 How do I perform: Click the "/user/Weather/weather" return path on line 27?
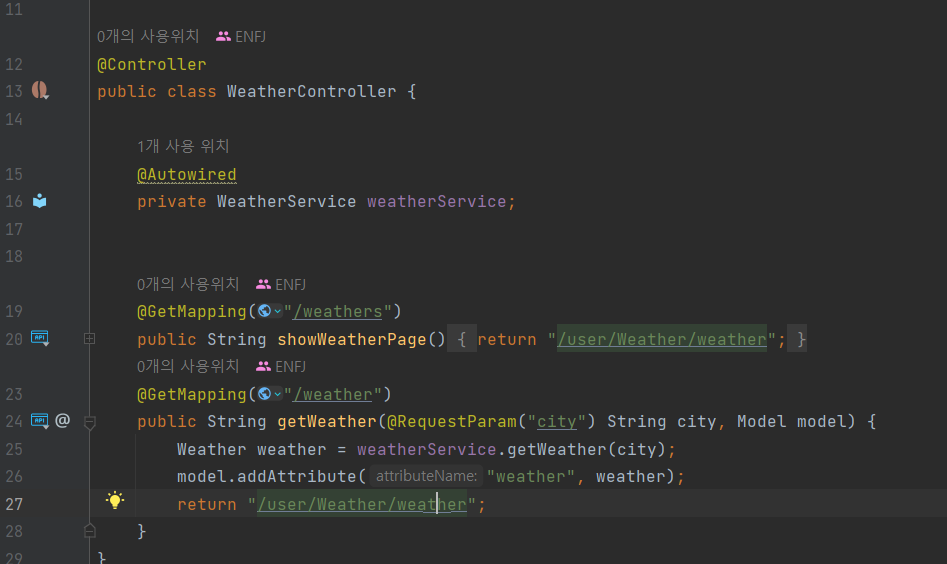[x=362, y=504]
